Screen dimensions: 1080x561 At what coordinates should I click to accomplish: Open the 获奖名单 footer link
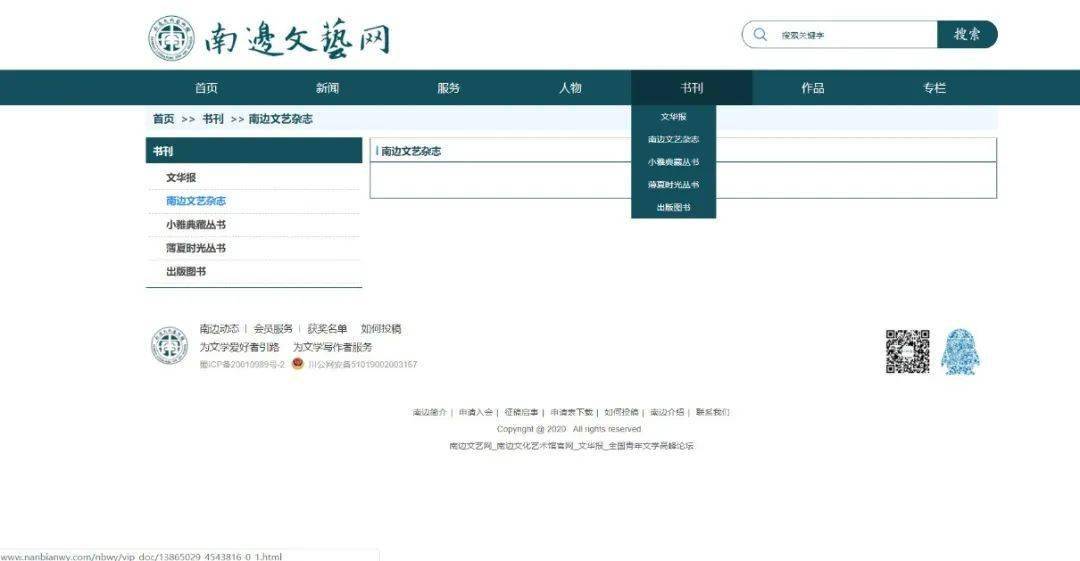[x=327, y=328]
